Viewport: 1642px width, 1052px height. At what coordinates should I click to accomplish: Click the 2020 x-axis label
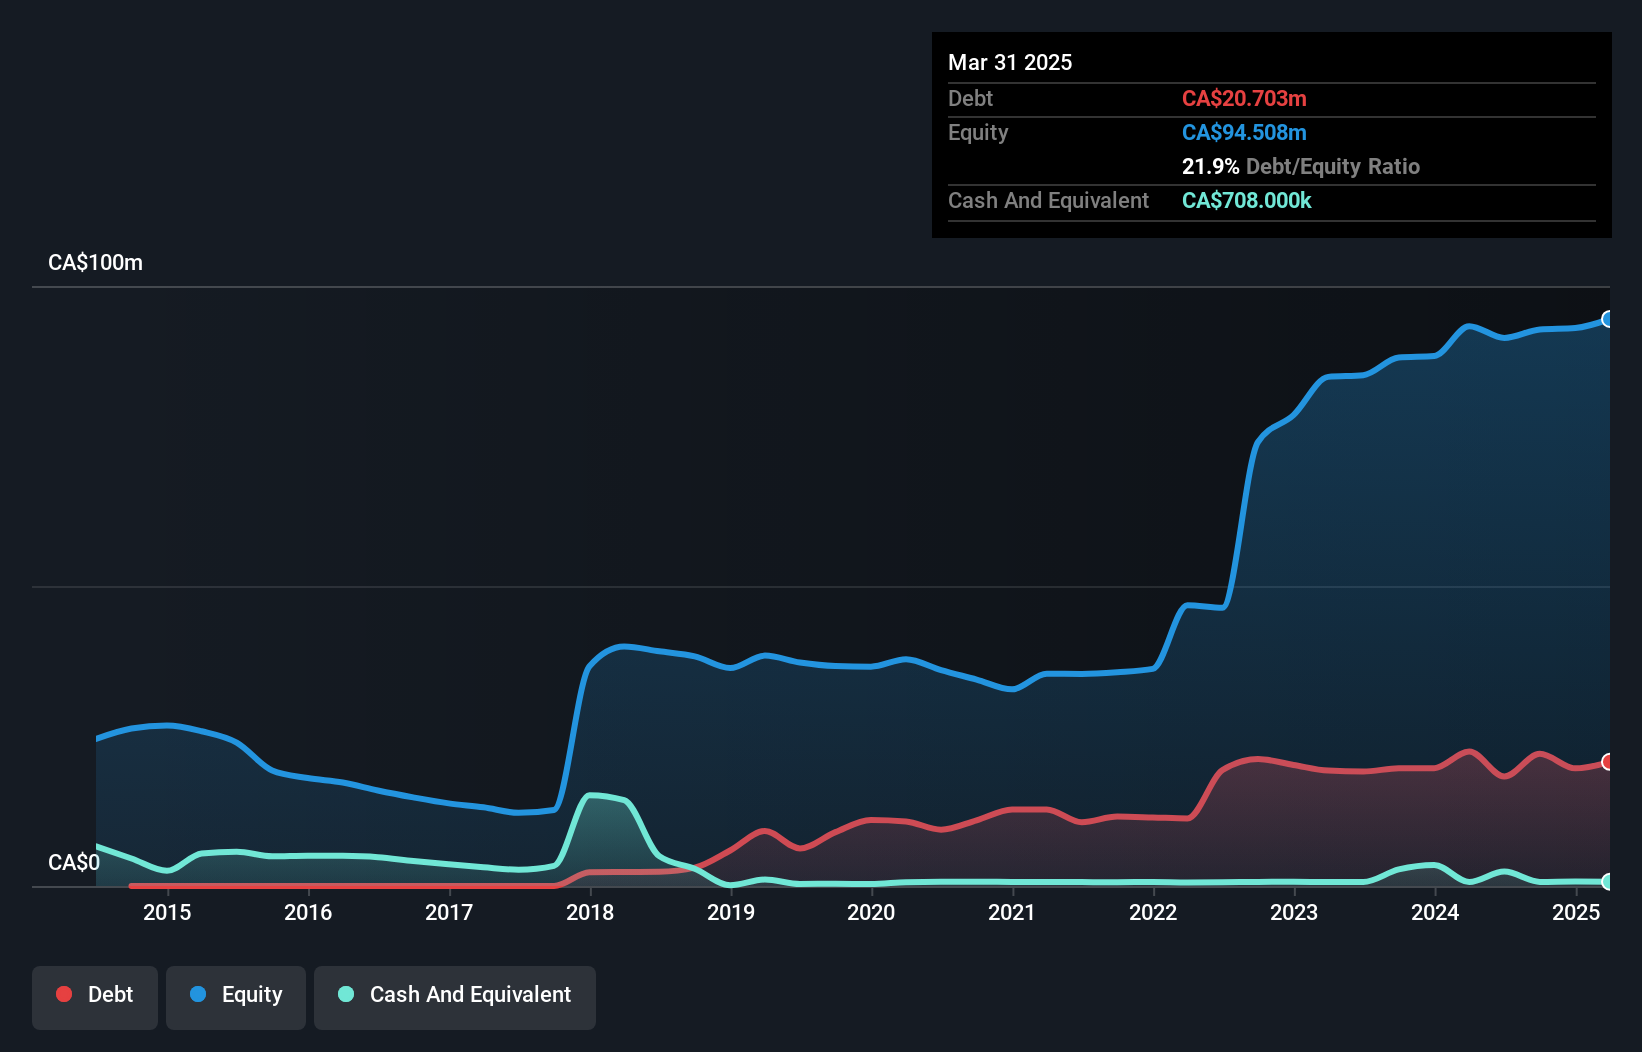871,912
